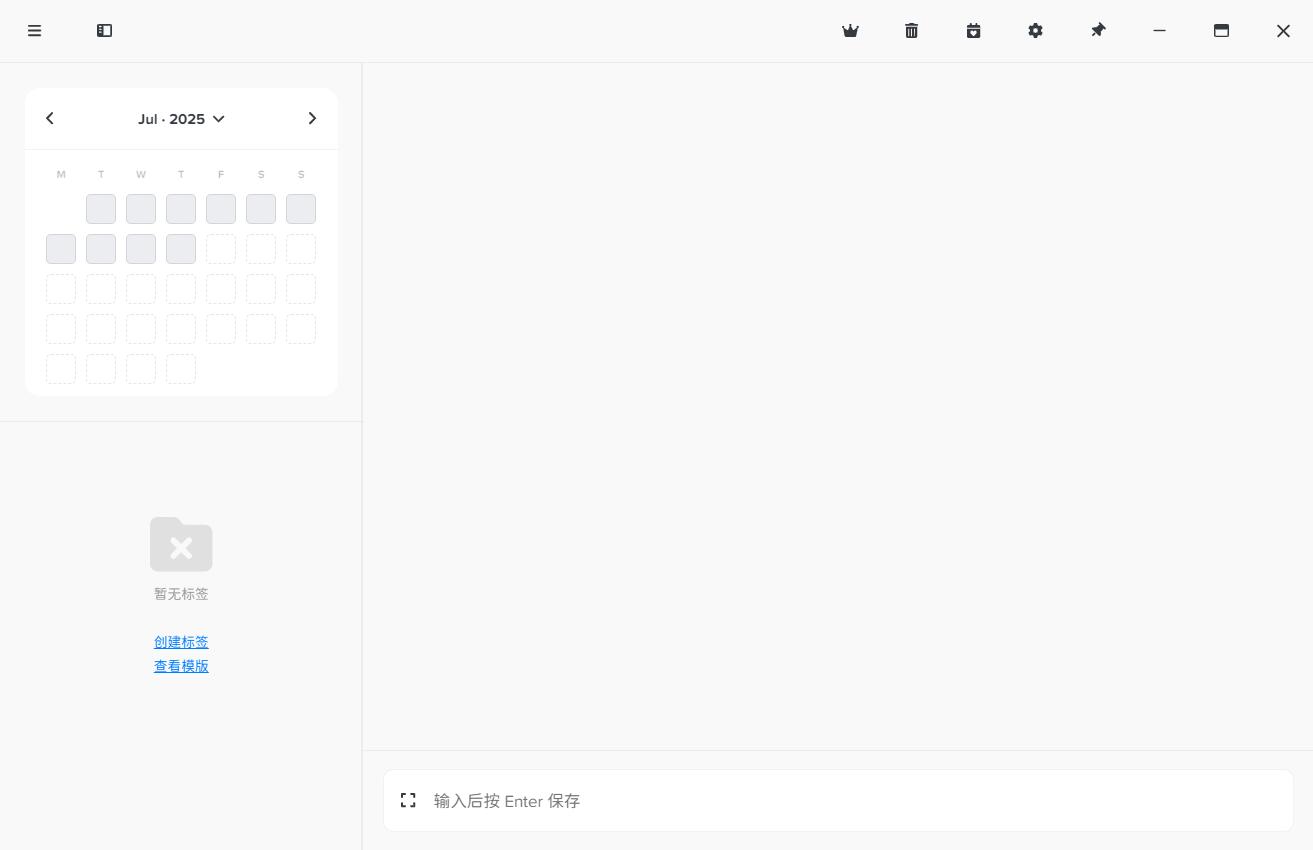Image resolution: width=1313 pixels, height=850 pixels.
Task: Pin the window on top
Action: point(1098,31)
